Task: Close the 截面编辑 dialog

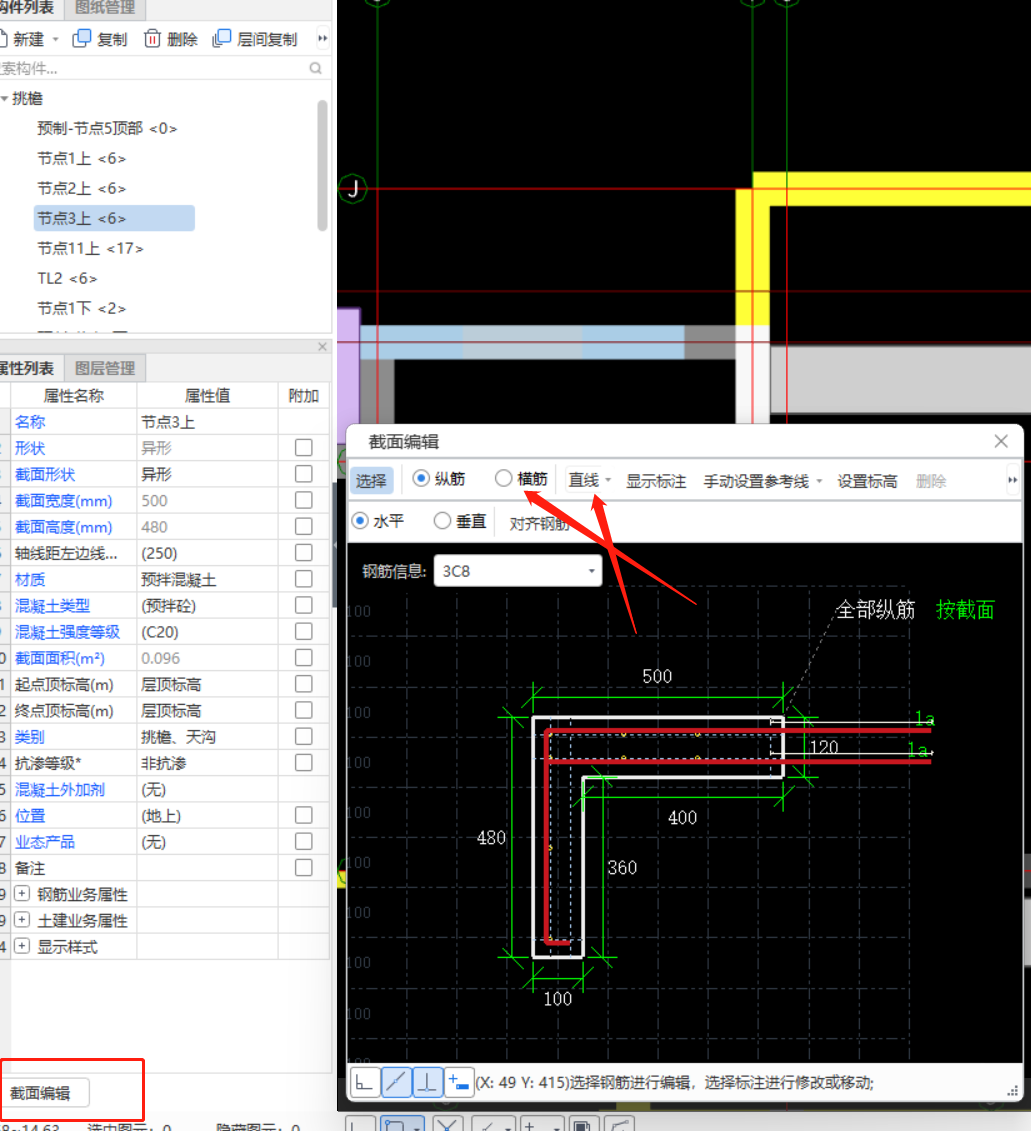Action: click(1001, 441)
